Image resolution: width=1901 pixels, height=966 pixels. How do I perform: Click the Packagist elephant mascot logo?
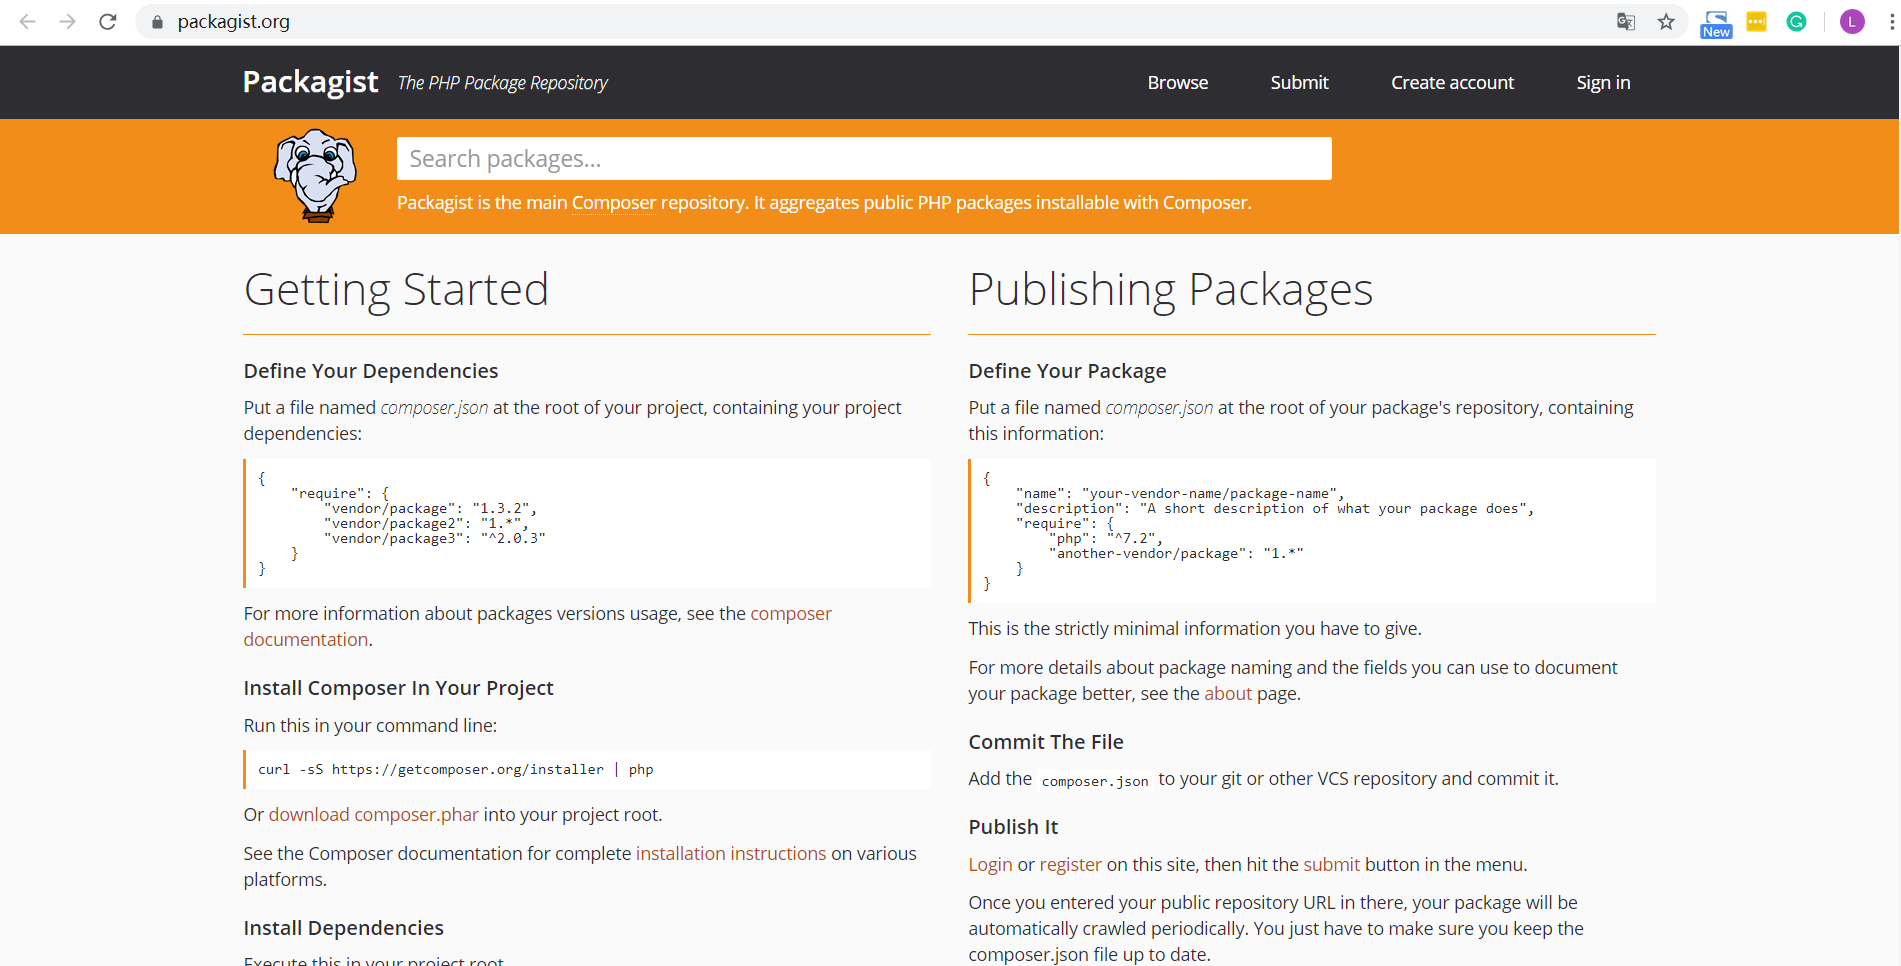tap(316, 175)
